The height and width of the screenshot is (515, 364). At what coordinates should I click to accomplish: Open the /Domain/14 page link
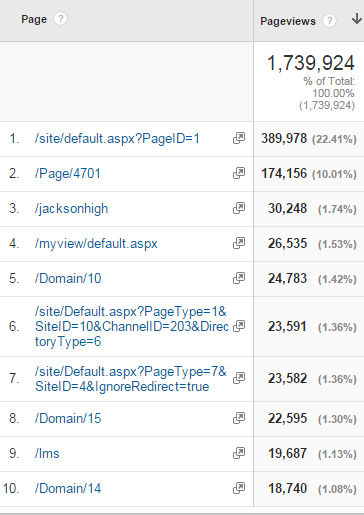tap(68, 488)
